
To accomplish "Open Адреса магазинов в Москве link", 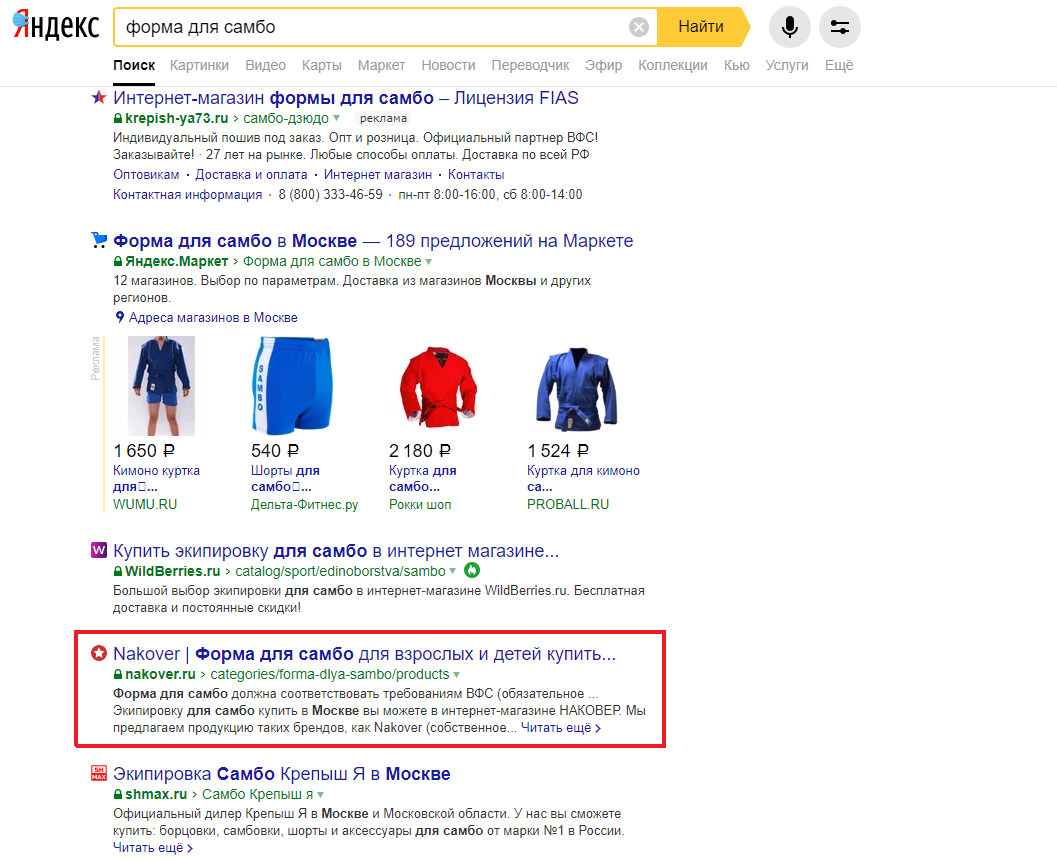I will click(x=213, y=317).
